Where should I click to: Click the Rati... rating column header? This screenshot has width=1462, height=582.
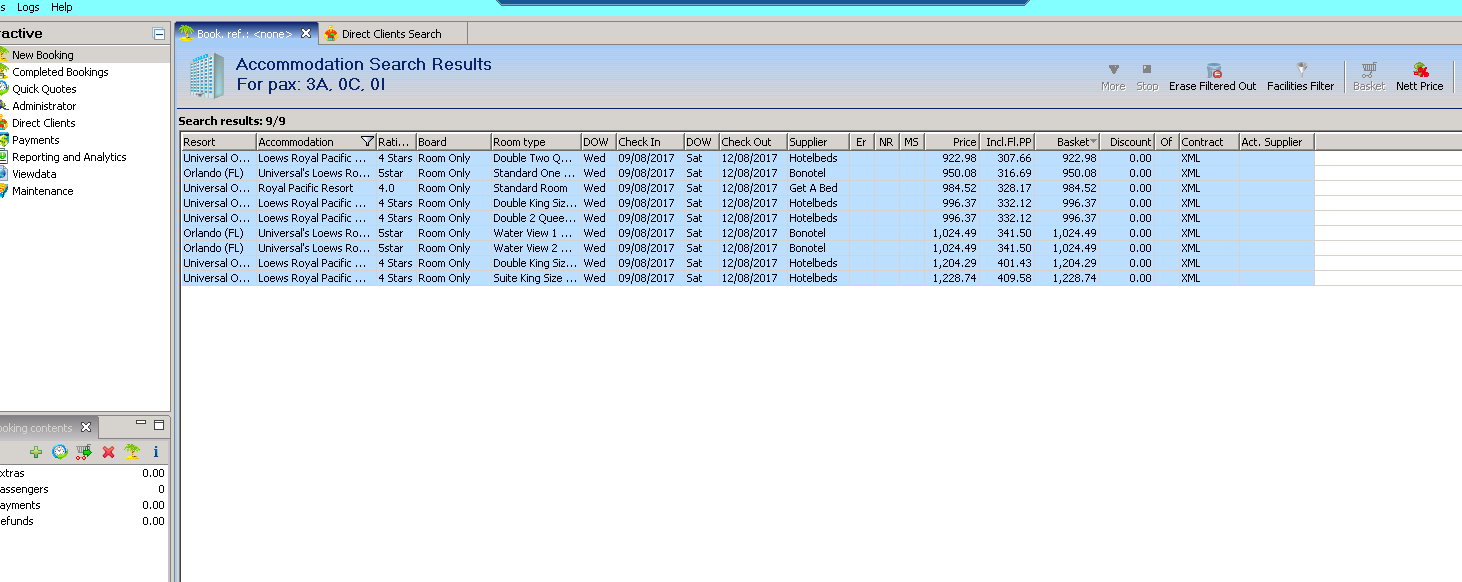click(396, 142)
